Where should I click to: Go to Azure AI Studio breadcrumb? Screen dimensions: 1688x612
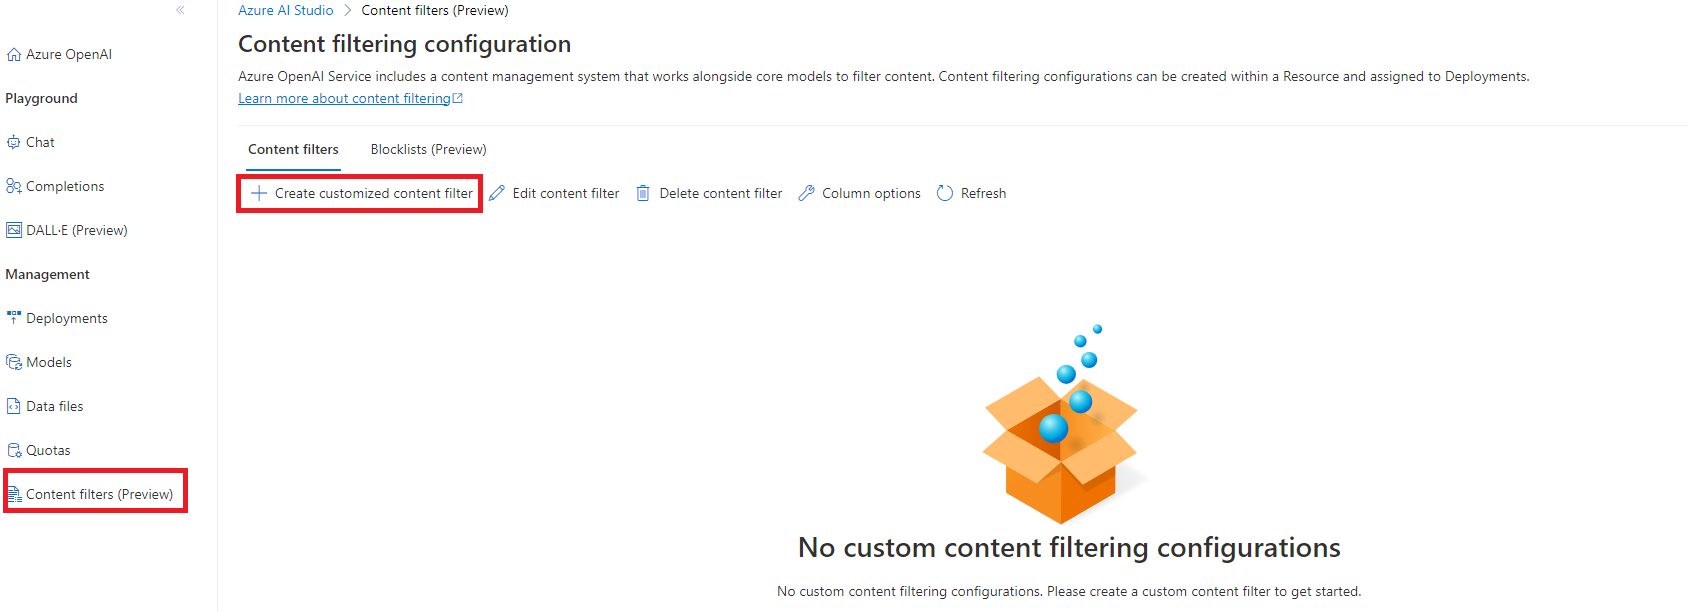(x=286, y=10)
